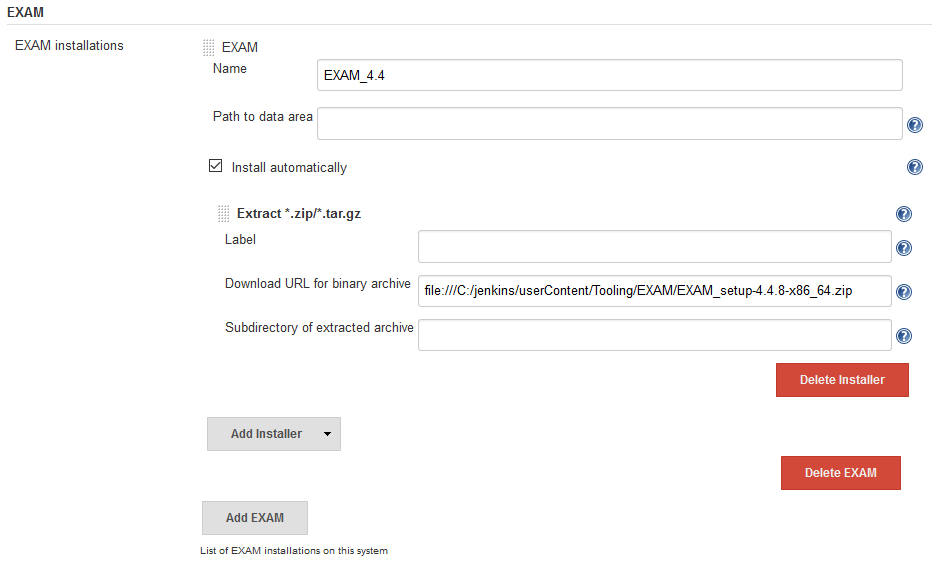Click the 'EXAM installations' label text
Screen dimensions: 941x561
pos(69,46)
